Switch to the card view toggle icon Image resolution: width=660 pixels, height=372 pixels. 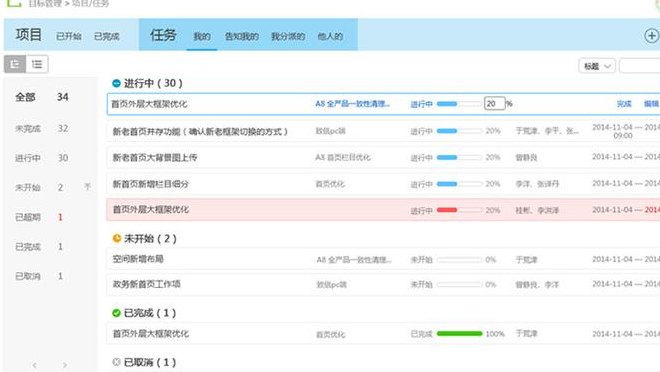point(15,64)
